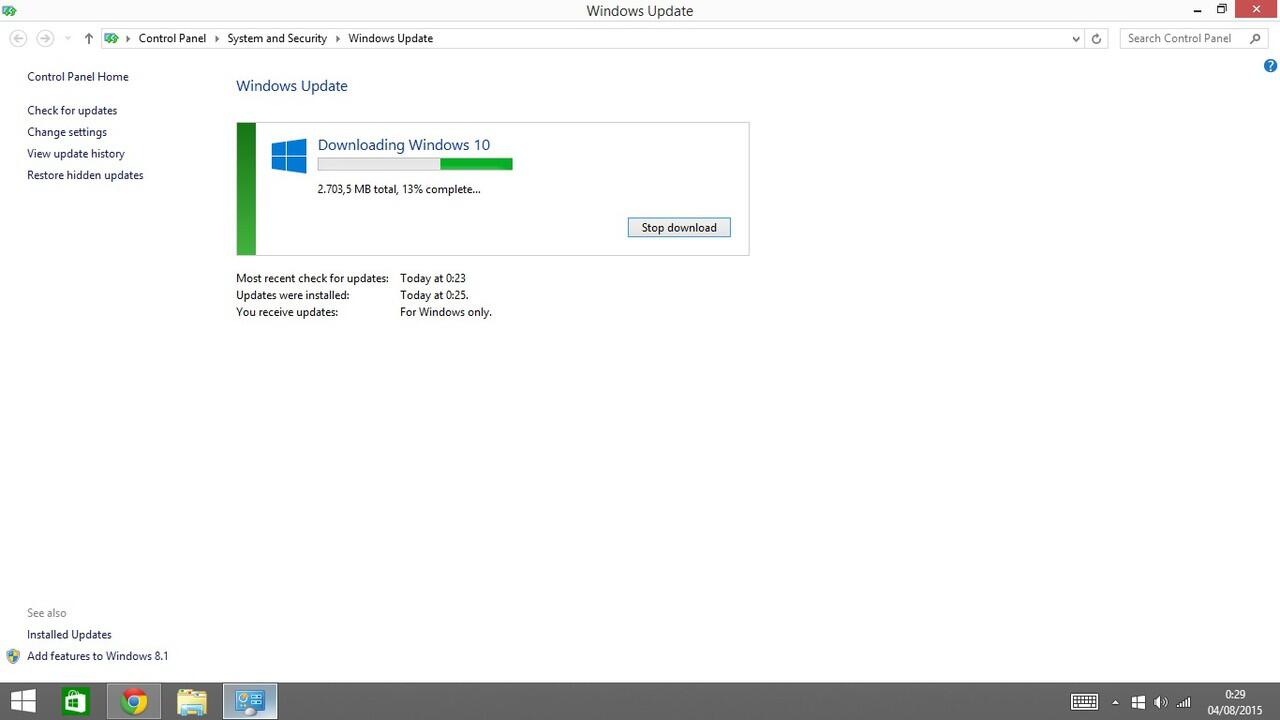The width and height of the screenshot is (1280, 720).
Task: Click the window icon in title bar
Action: pos(9,10)
